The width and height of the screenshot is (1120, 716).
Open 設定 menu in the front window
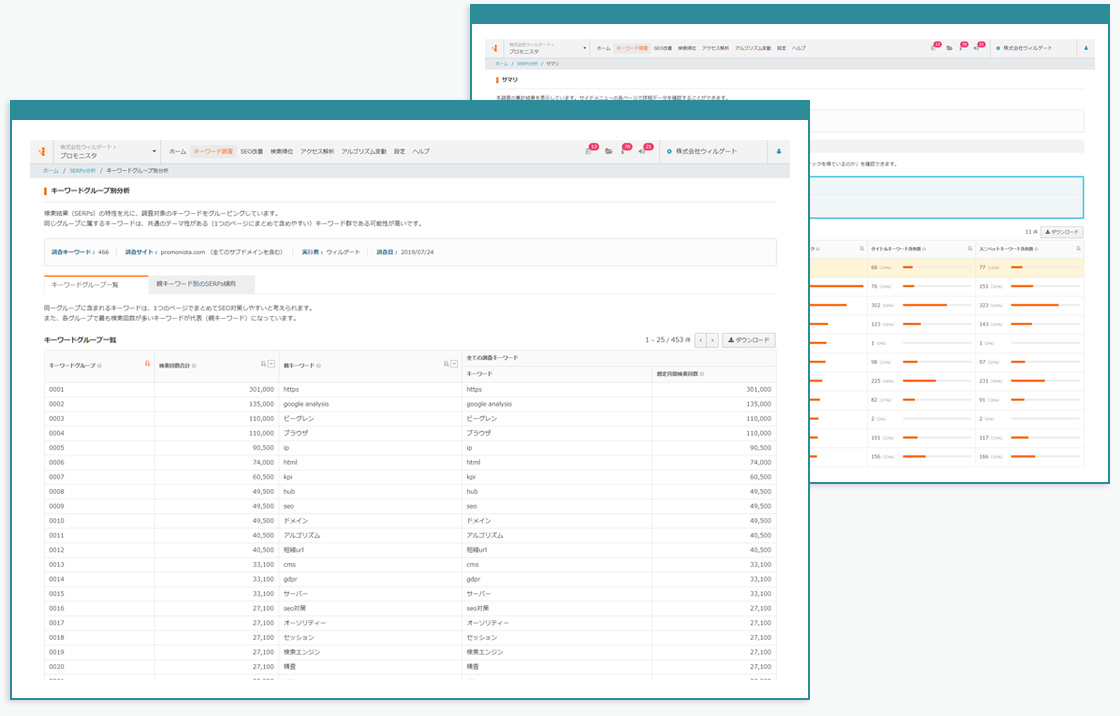tap(399, 151)
